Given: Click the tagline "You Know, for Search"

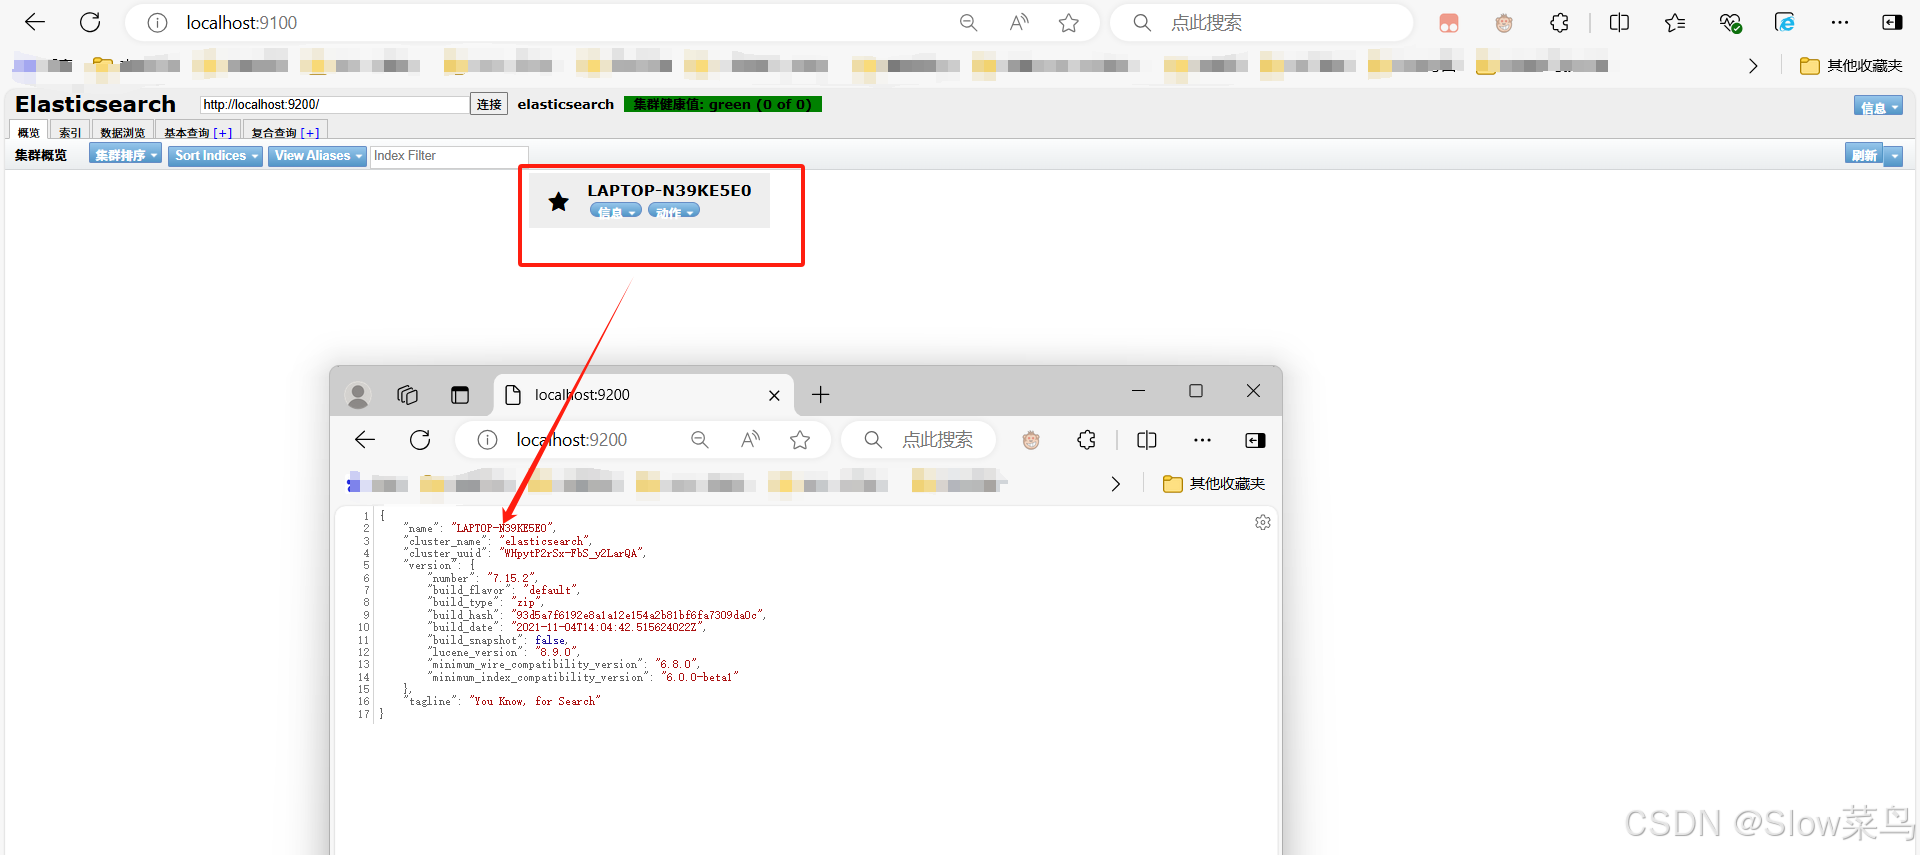Looking at the screenshot, I should point(534,701).
